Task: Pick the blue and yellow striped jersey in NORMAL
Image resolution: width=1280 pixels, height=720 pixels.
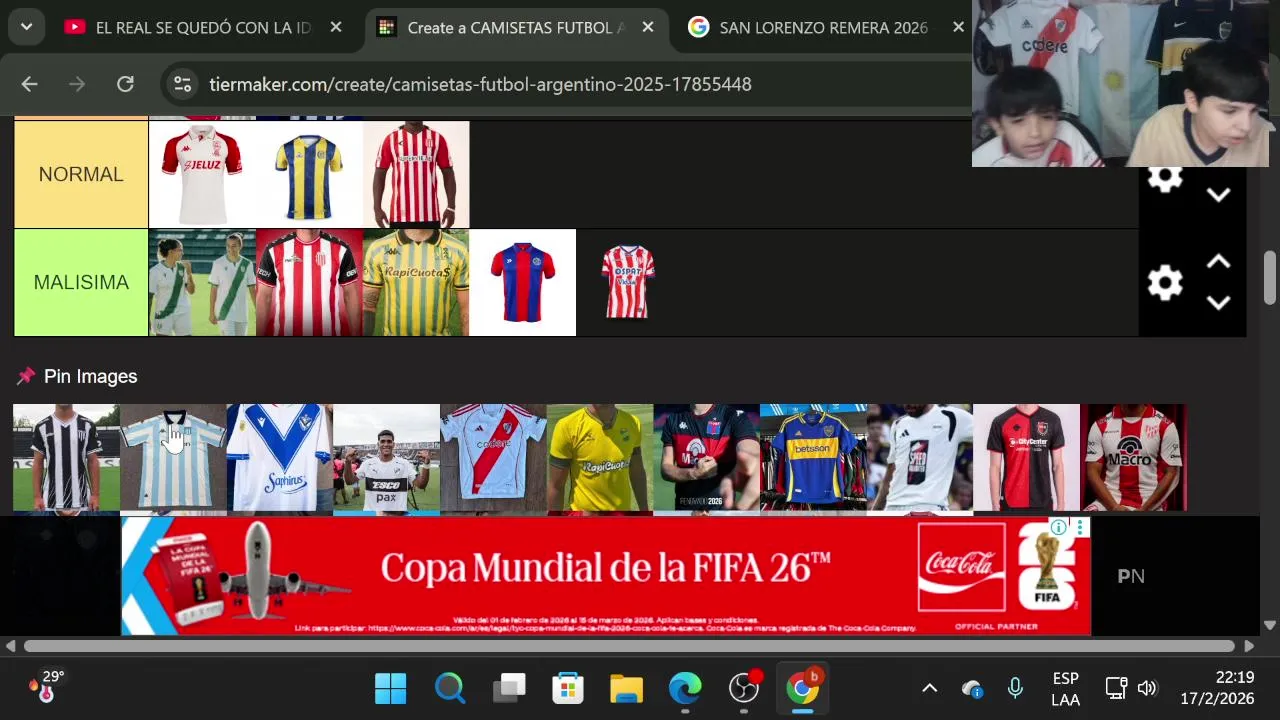Action: click(309, 174)
